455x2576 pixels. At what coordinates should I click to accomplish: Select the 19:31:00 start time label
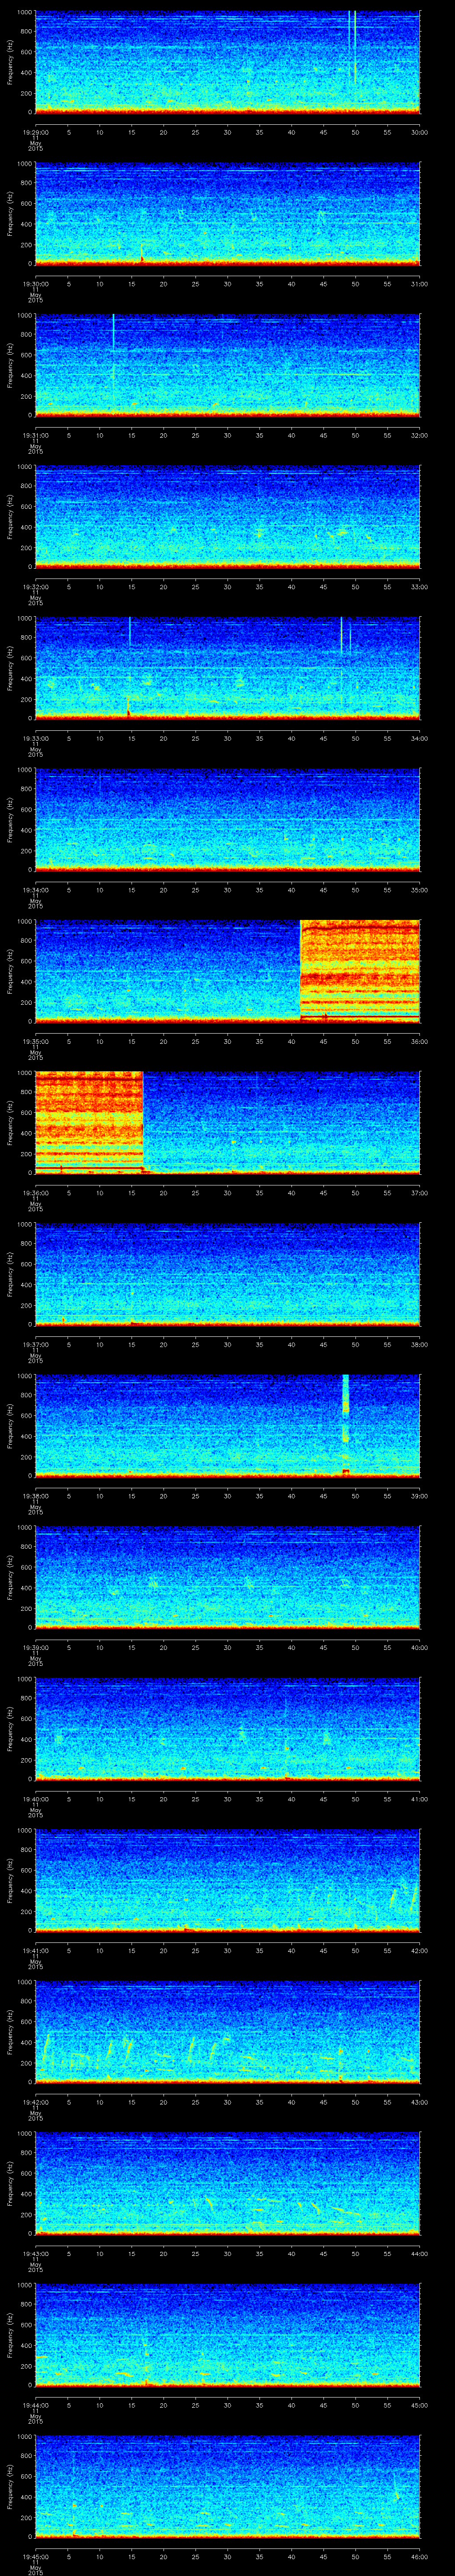(35, 435)
